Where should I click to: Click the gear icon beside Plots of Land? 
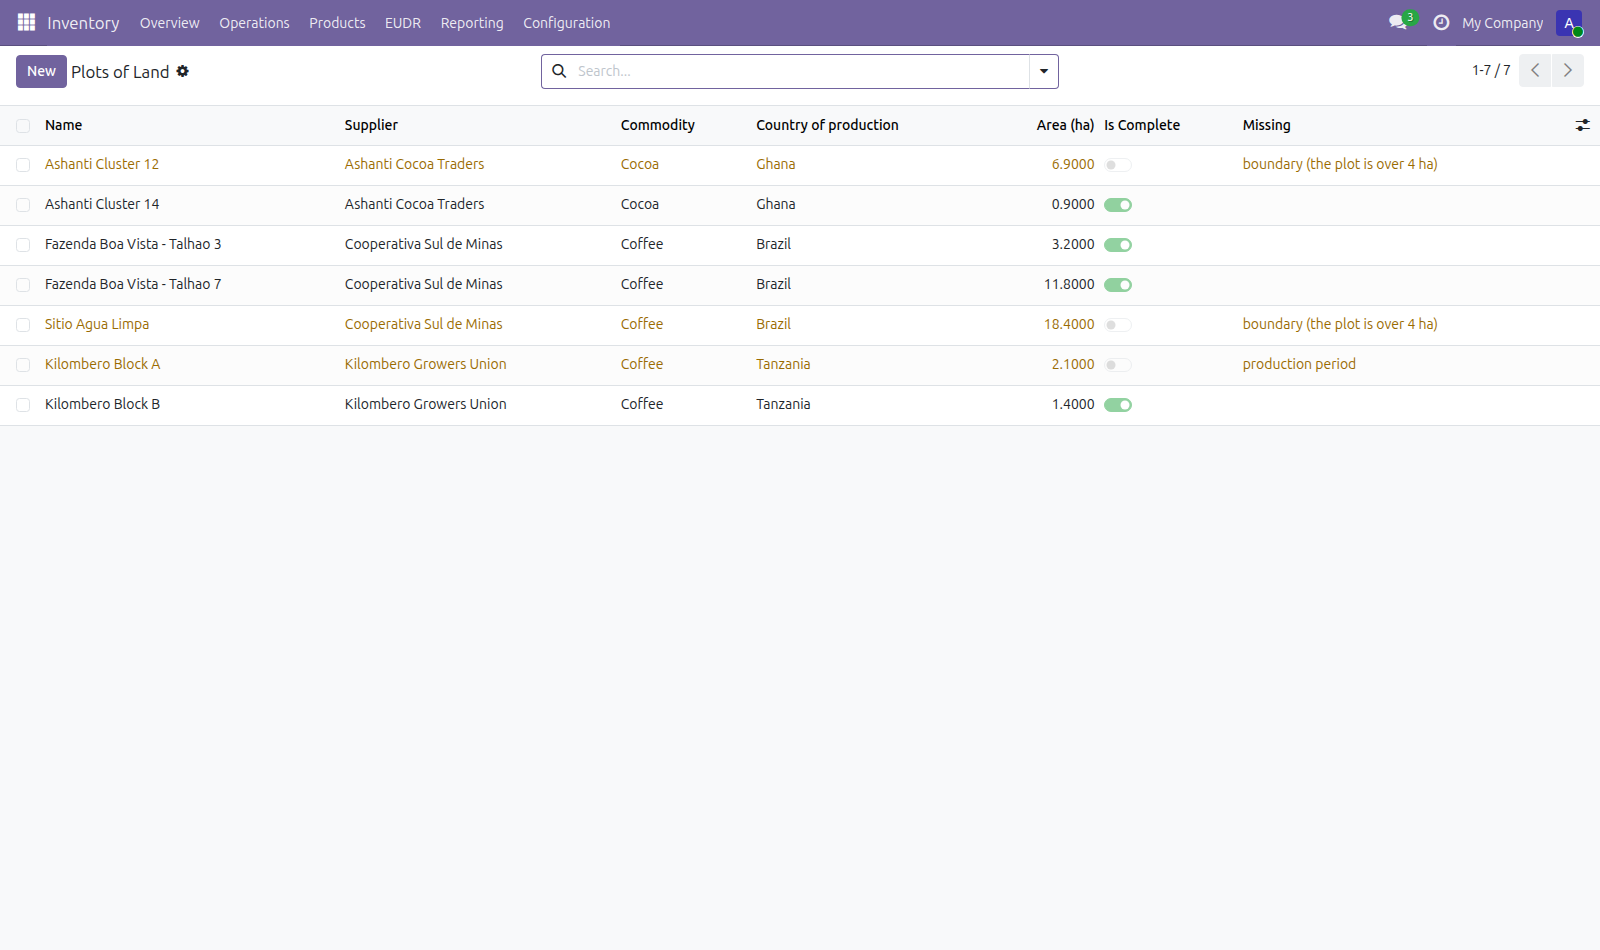[183, 71]
